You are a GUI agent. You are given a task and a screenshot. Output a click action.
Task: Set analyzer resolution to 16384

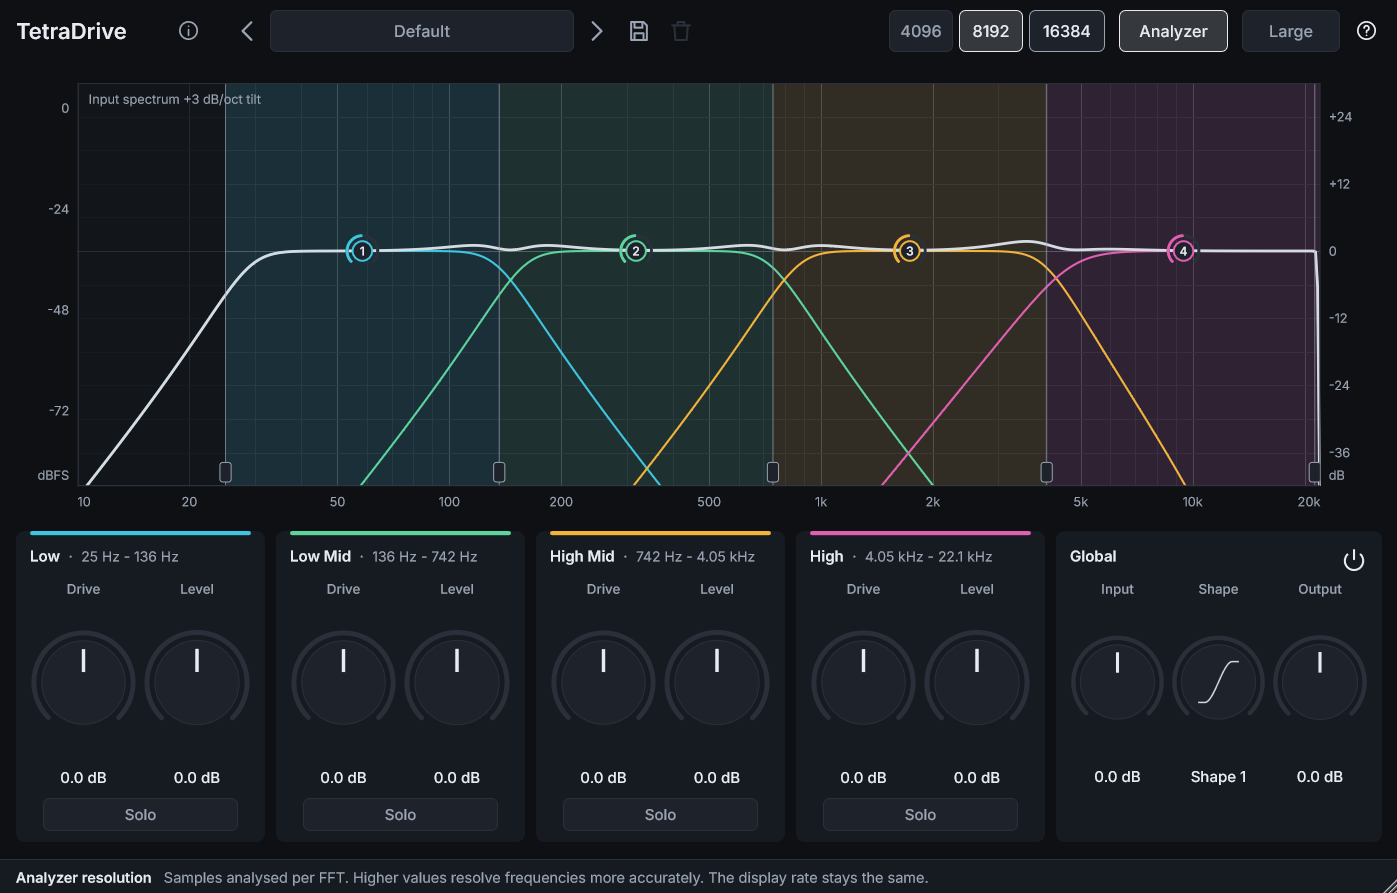pyautogui.click(x=1067, y=31)
